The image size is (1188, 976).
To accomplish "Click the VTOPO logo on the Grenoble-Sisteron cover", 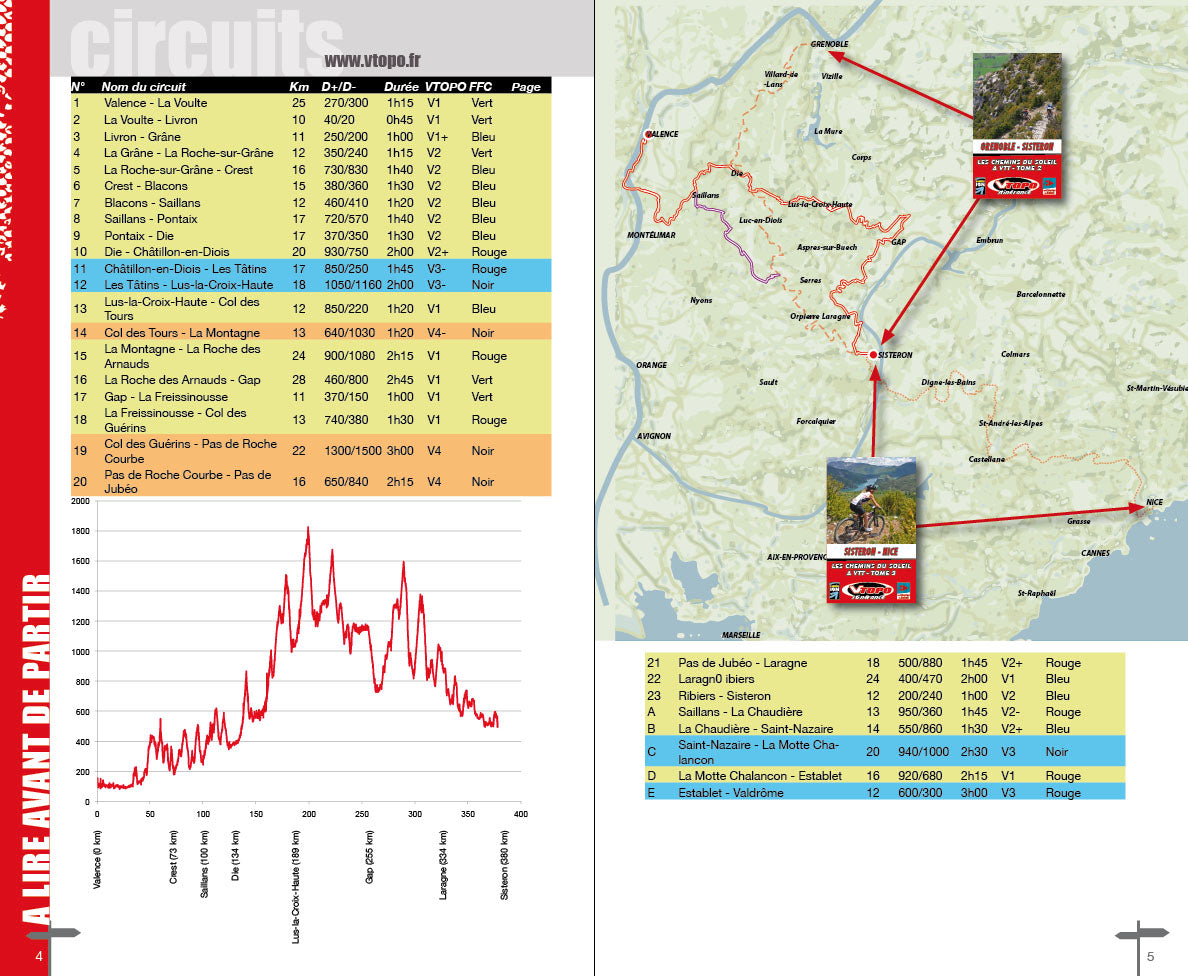I will click(1013, 186).
